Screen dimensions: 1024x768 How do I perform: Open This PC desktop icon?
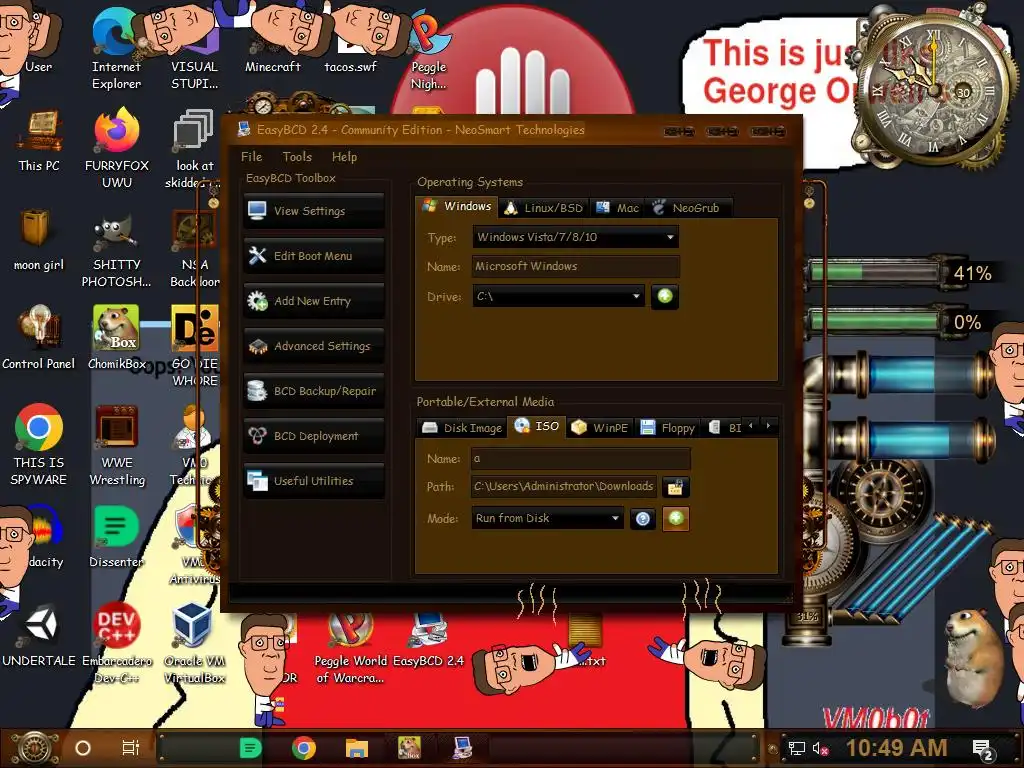[39, 141]
